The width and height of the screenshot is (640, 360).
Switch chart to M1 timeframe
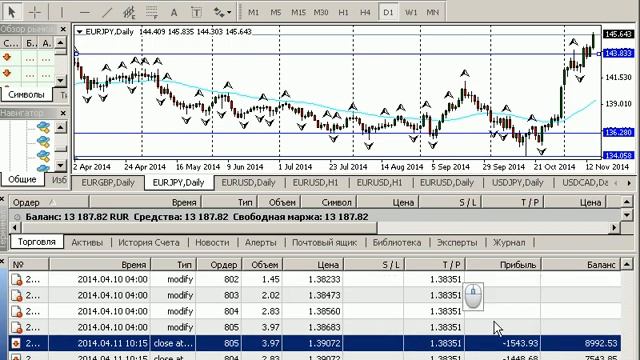pyautogui.click(x=253, y=12)
